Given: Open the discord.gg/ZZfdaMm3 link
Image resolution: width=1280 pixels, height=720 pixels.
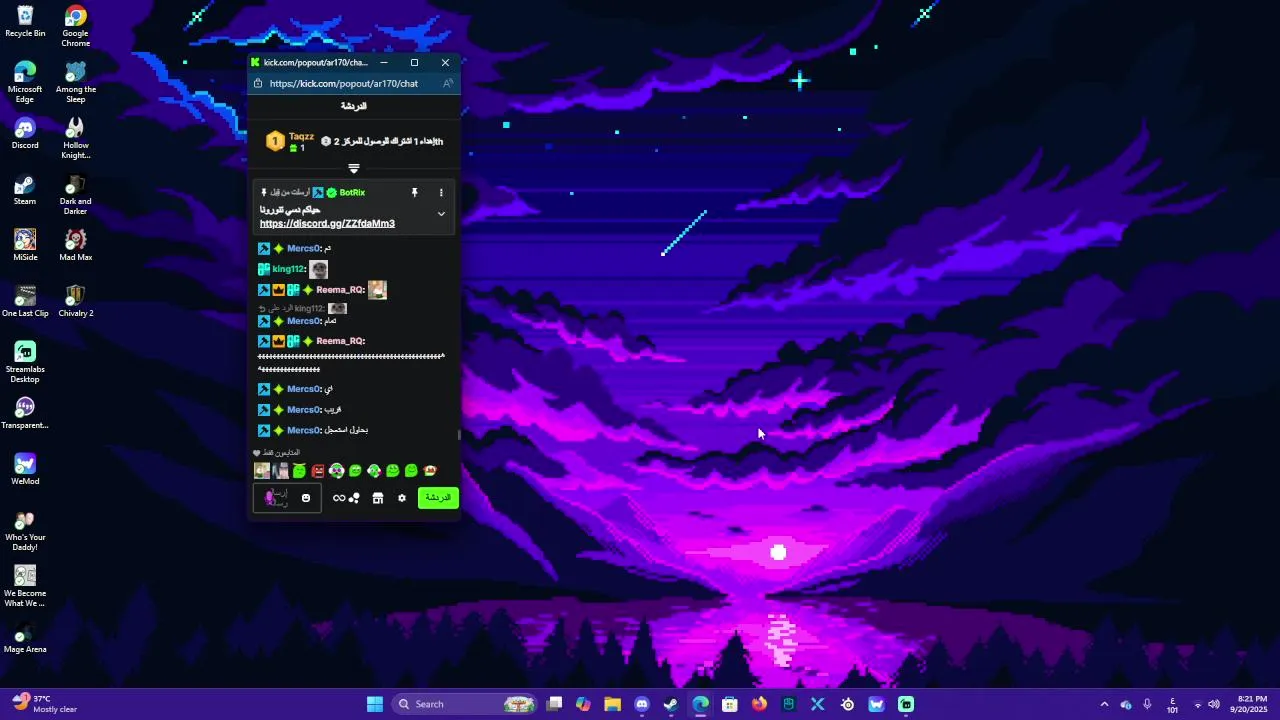Looking at the screenshot, I should [327, 224].
